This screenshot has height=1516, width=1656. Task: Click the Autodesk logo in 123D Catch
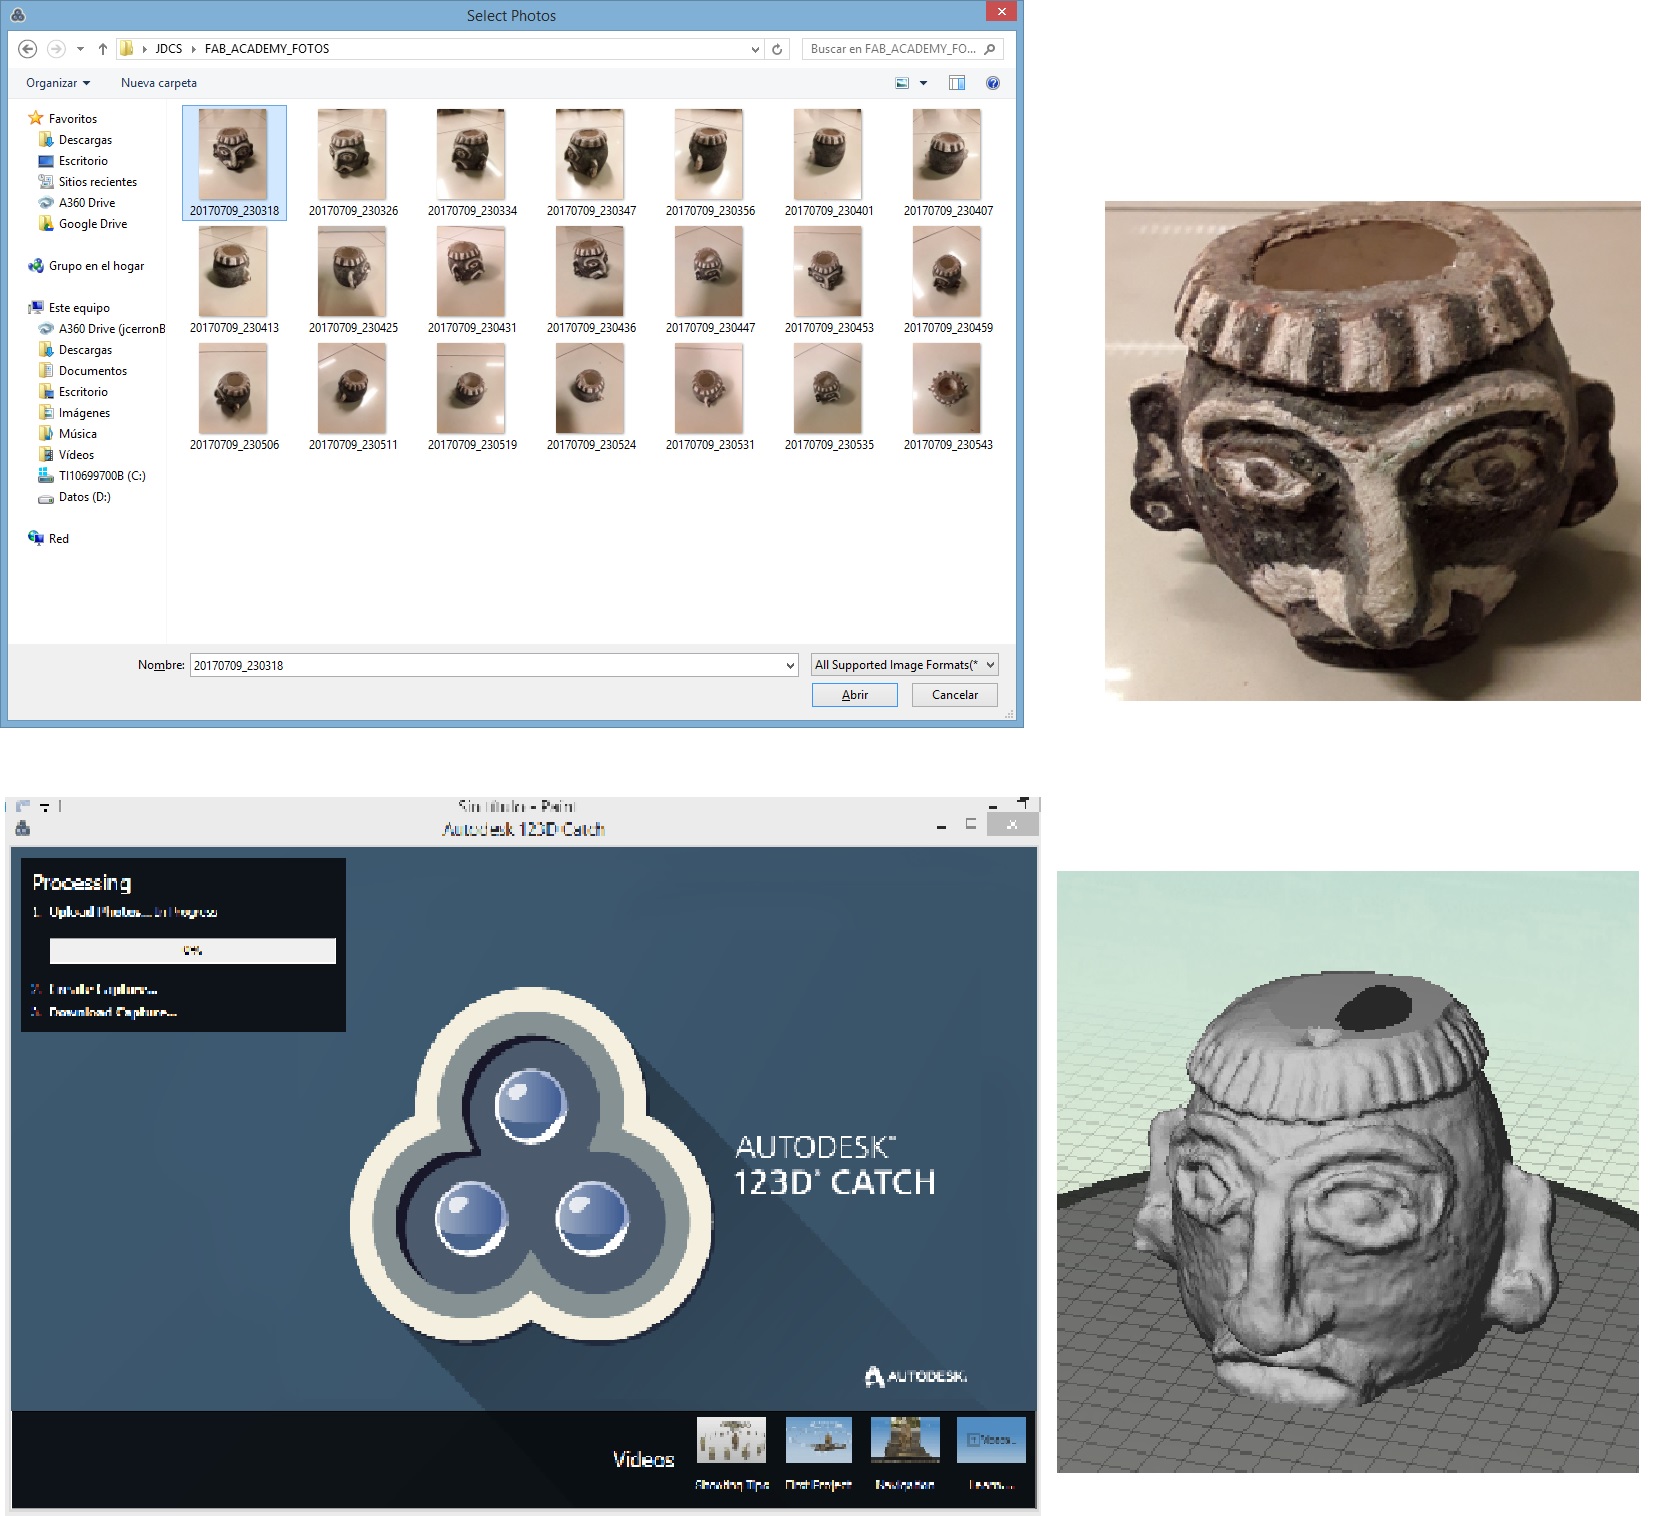coord(916,1377)
